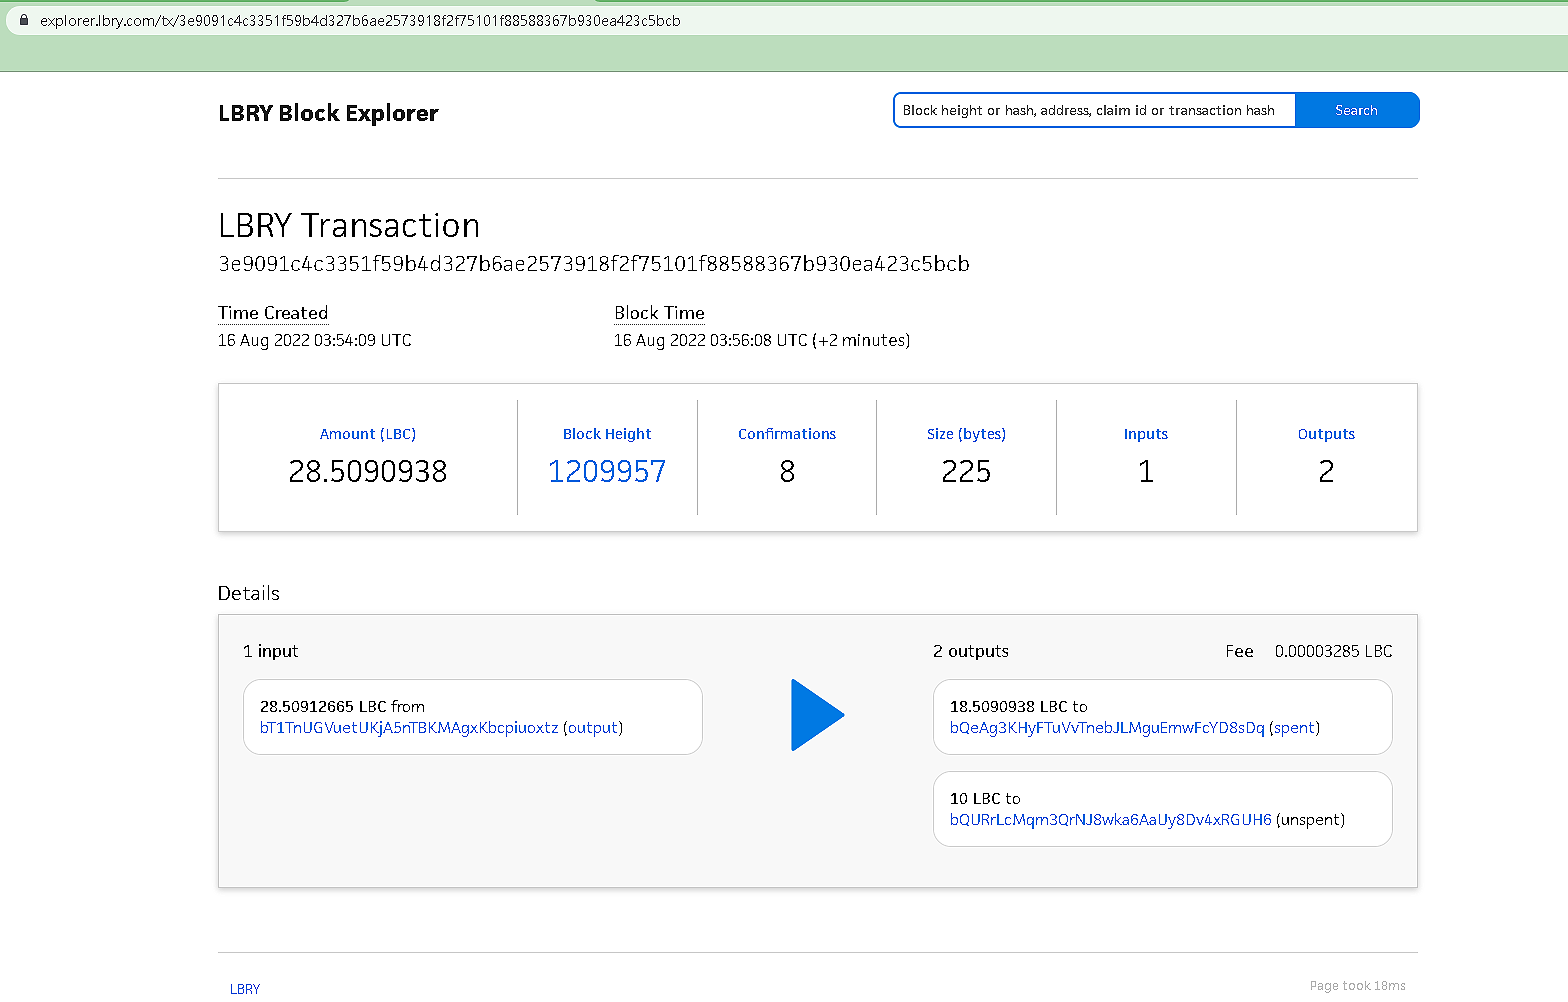Click the outputs count value 2
Viewport: 1568px width, 1002px height.
click(x=1326, y=471)
